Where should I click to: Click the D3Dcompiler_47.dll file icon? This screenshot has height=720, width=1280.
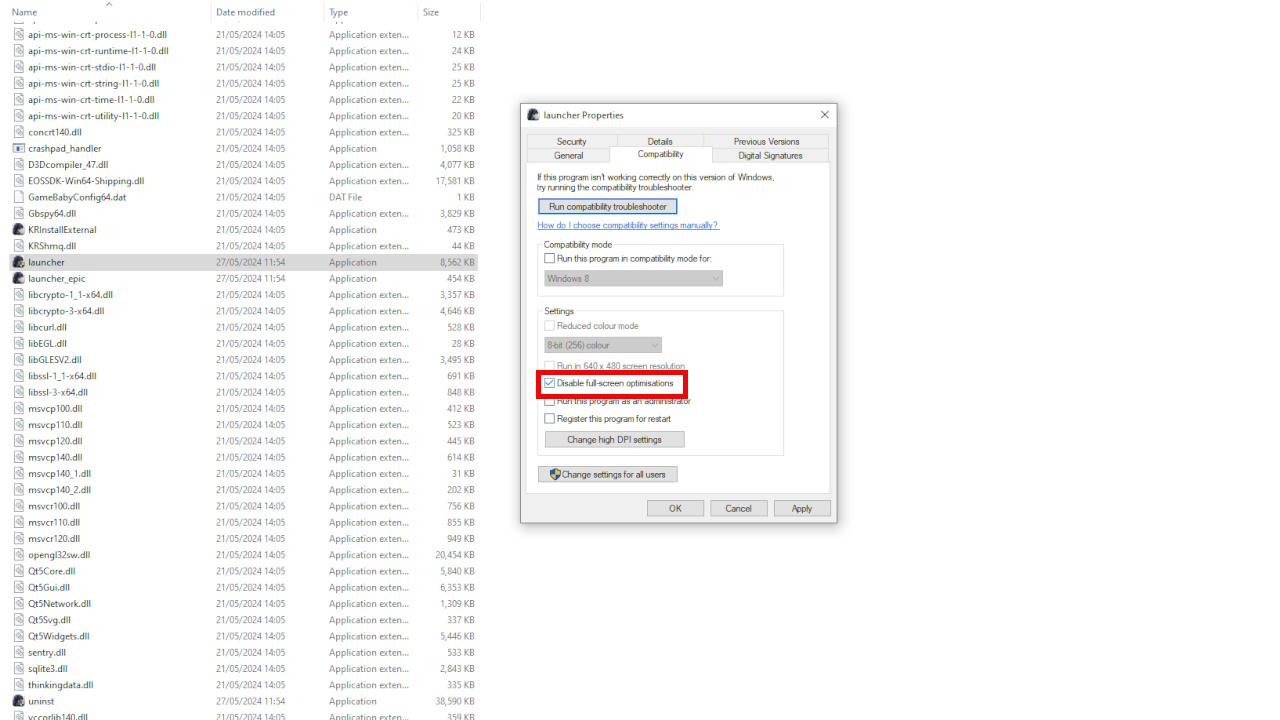(18, 164)
